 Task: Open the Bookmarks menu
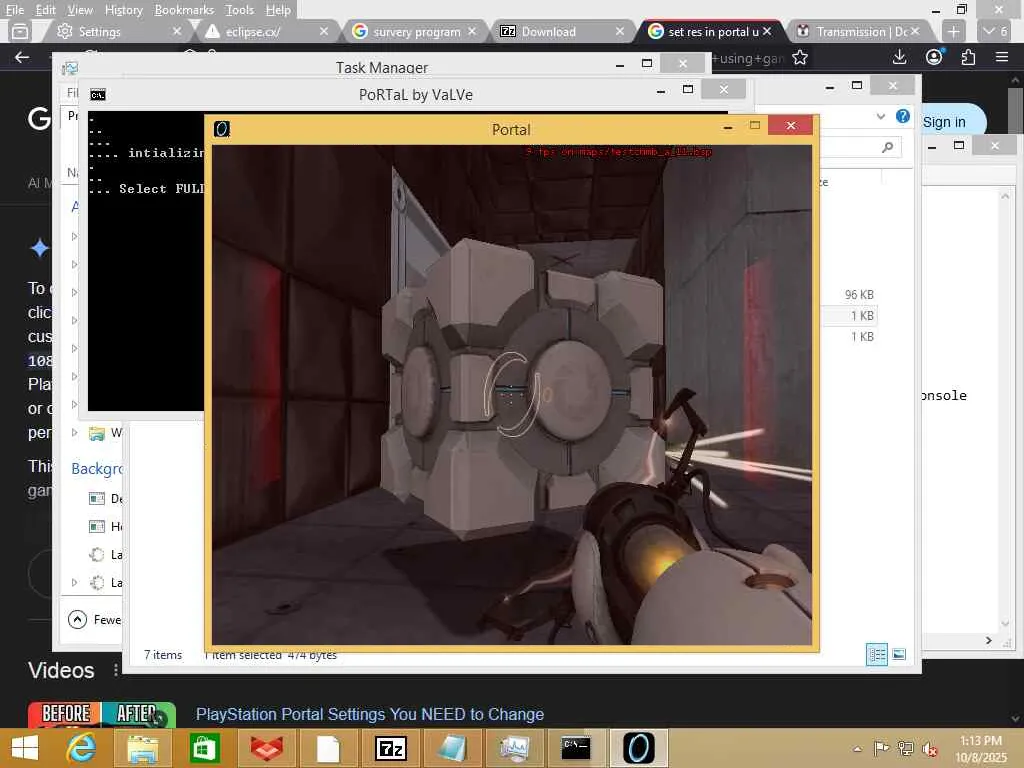tap(184, 10)
